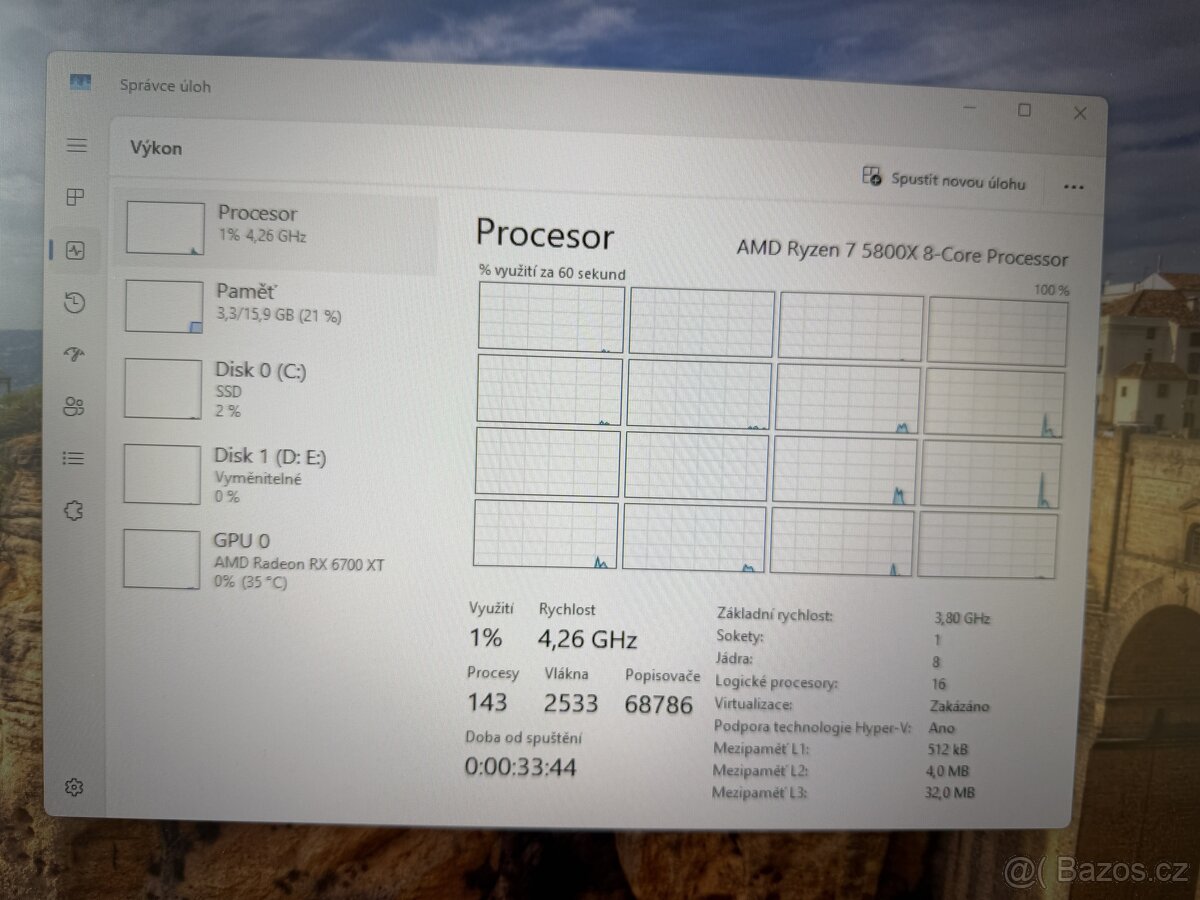
Task: Select the Performance view icon
Action: pyautogui.click(x=75, y=249)
